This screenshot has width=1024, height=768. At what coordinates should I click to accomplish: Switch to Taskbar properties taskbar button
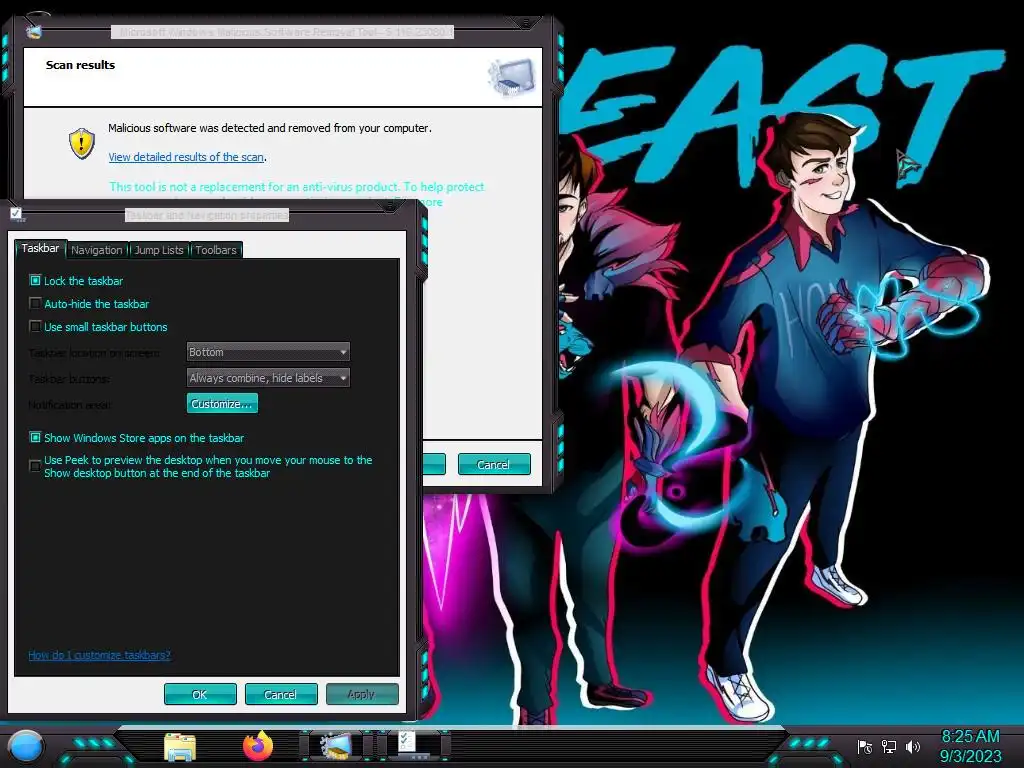[413, 746]
